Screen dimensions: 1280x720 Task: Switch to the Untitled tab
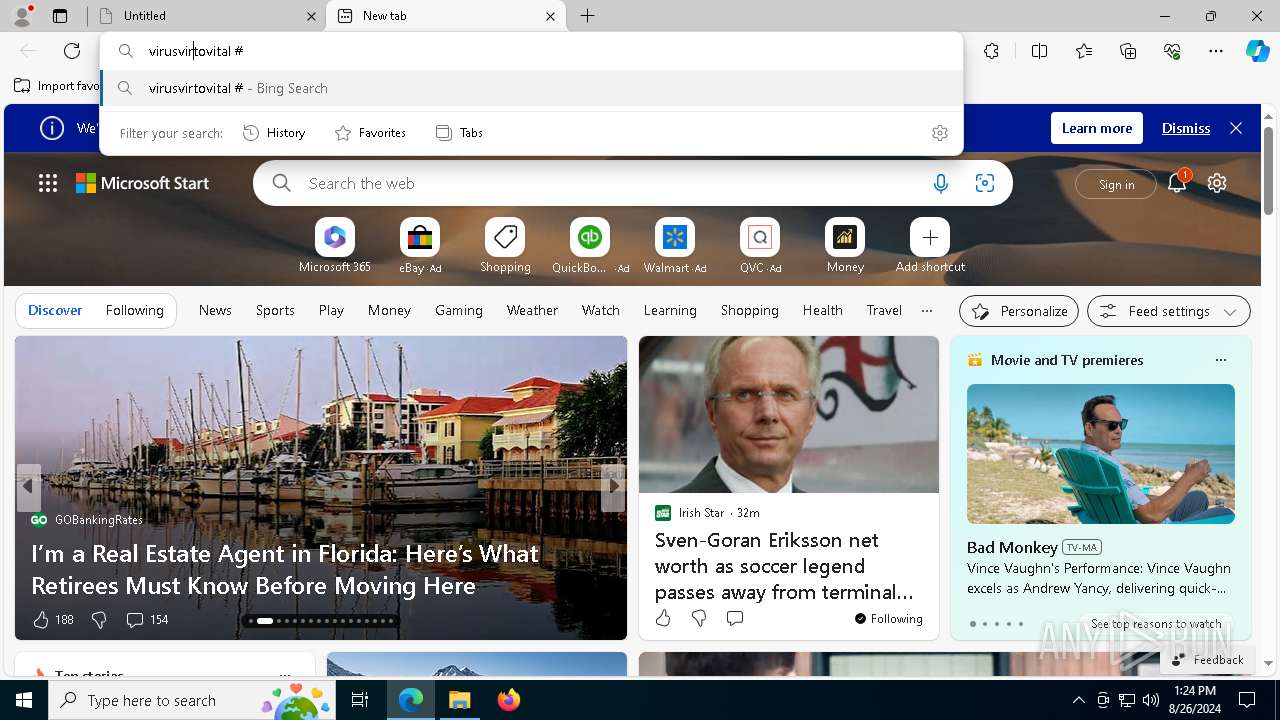pos(209,16)
